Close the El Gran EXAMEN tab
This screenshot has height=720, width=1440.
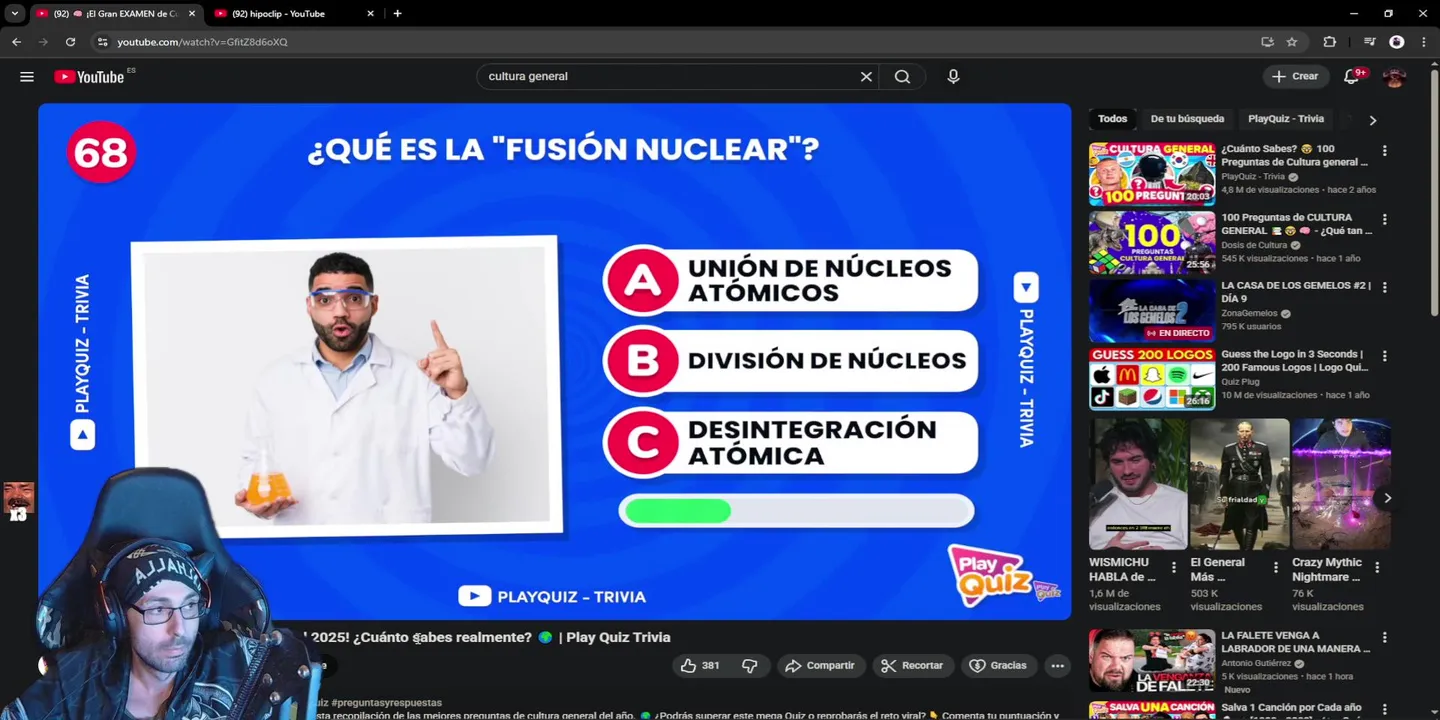[192, 14]
